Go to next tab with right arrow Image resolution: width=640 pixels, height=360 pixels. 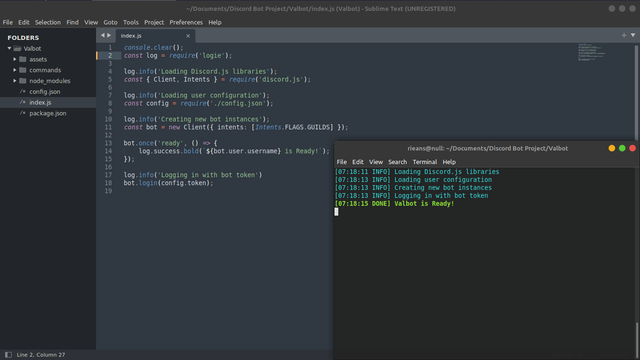pos(109,36)
